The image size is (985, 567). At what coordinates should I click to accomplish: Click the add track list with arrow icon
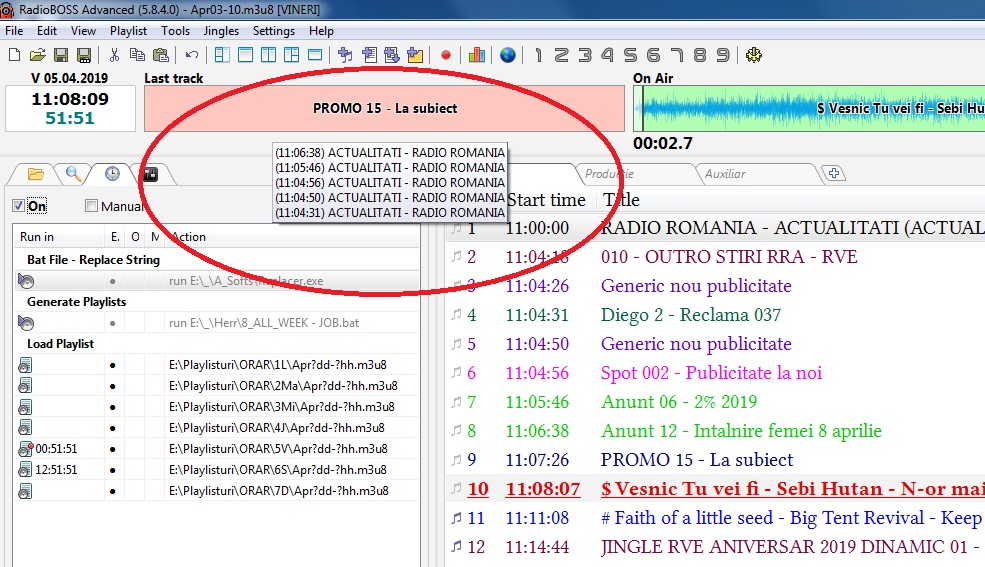click(392, 55)
